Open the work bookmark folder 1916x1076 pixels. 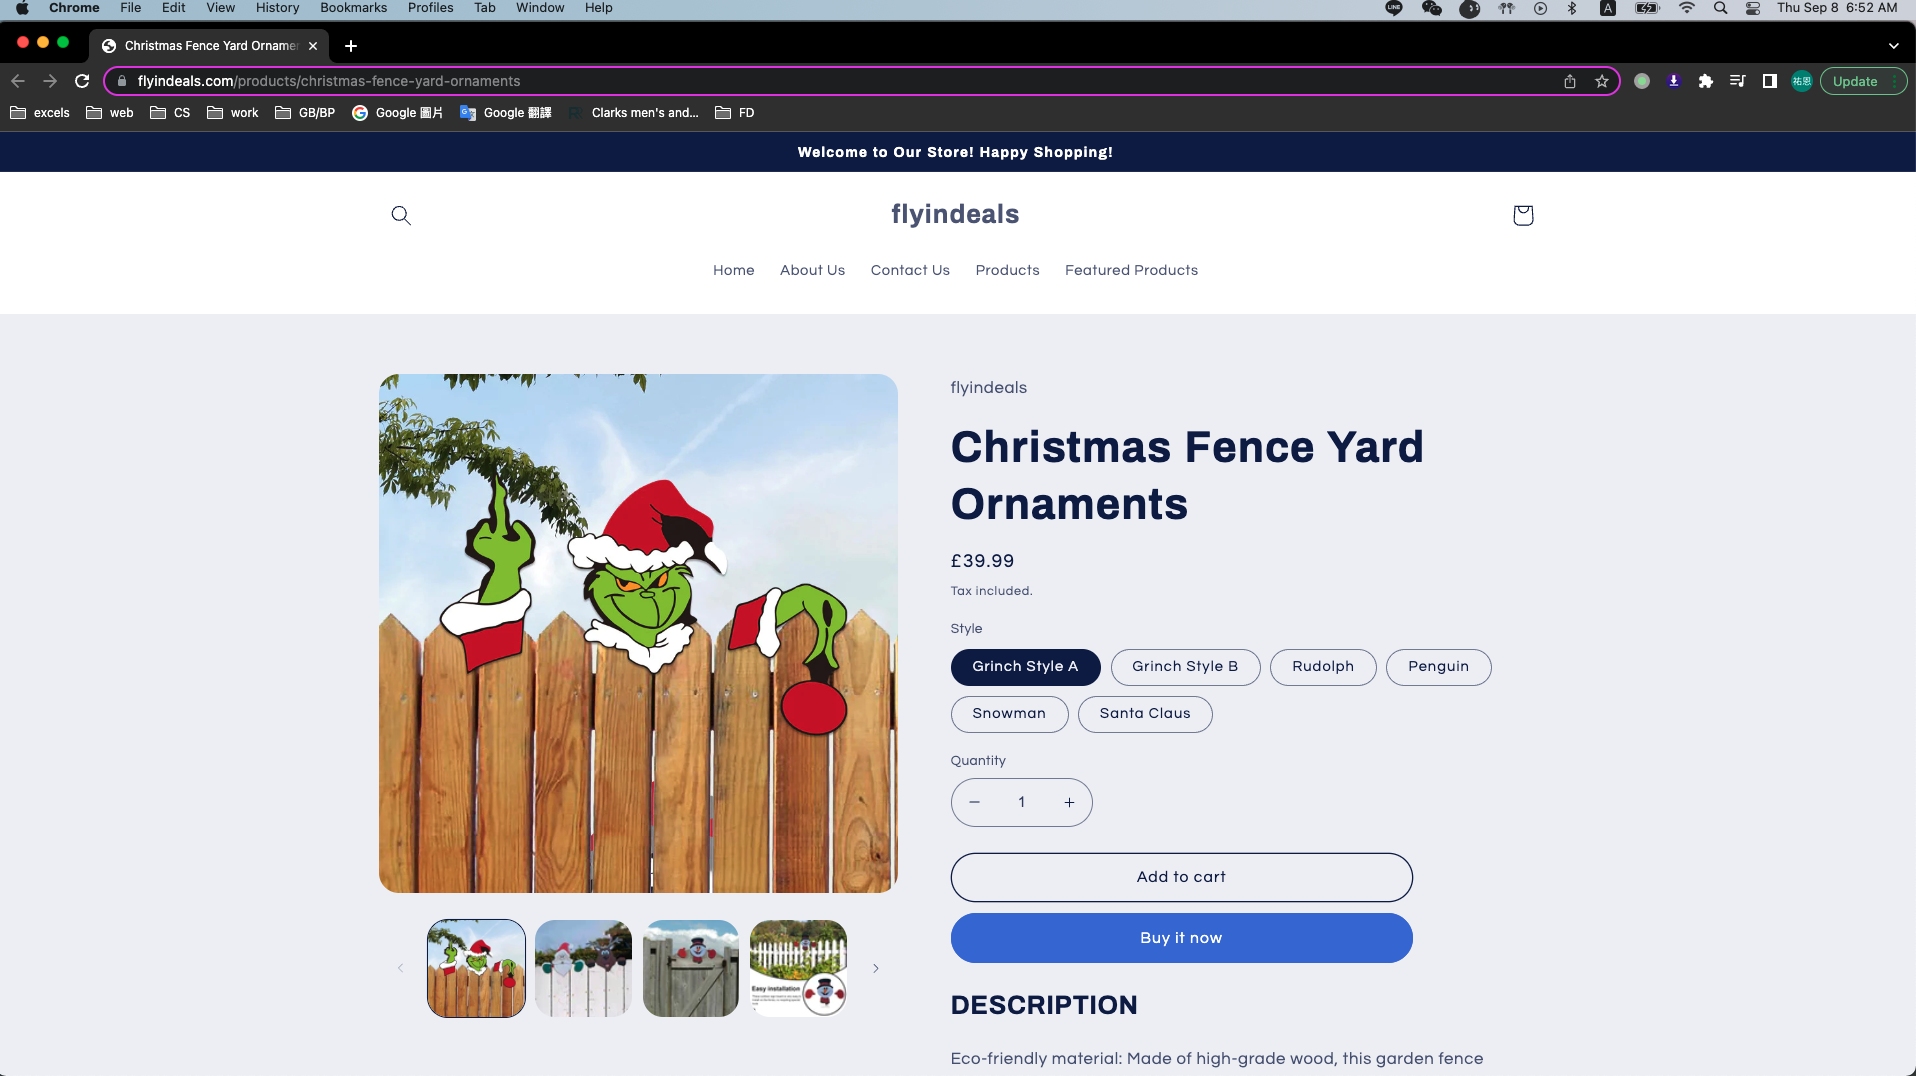[233, 113]
